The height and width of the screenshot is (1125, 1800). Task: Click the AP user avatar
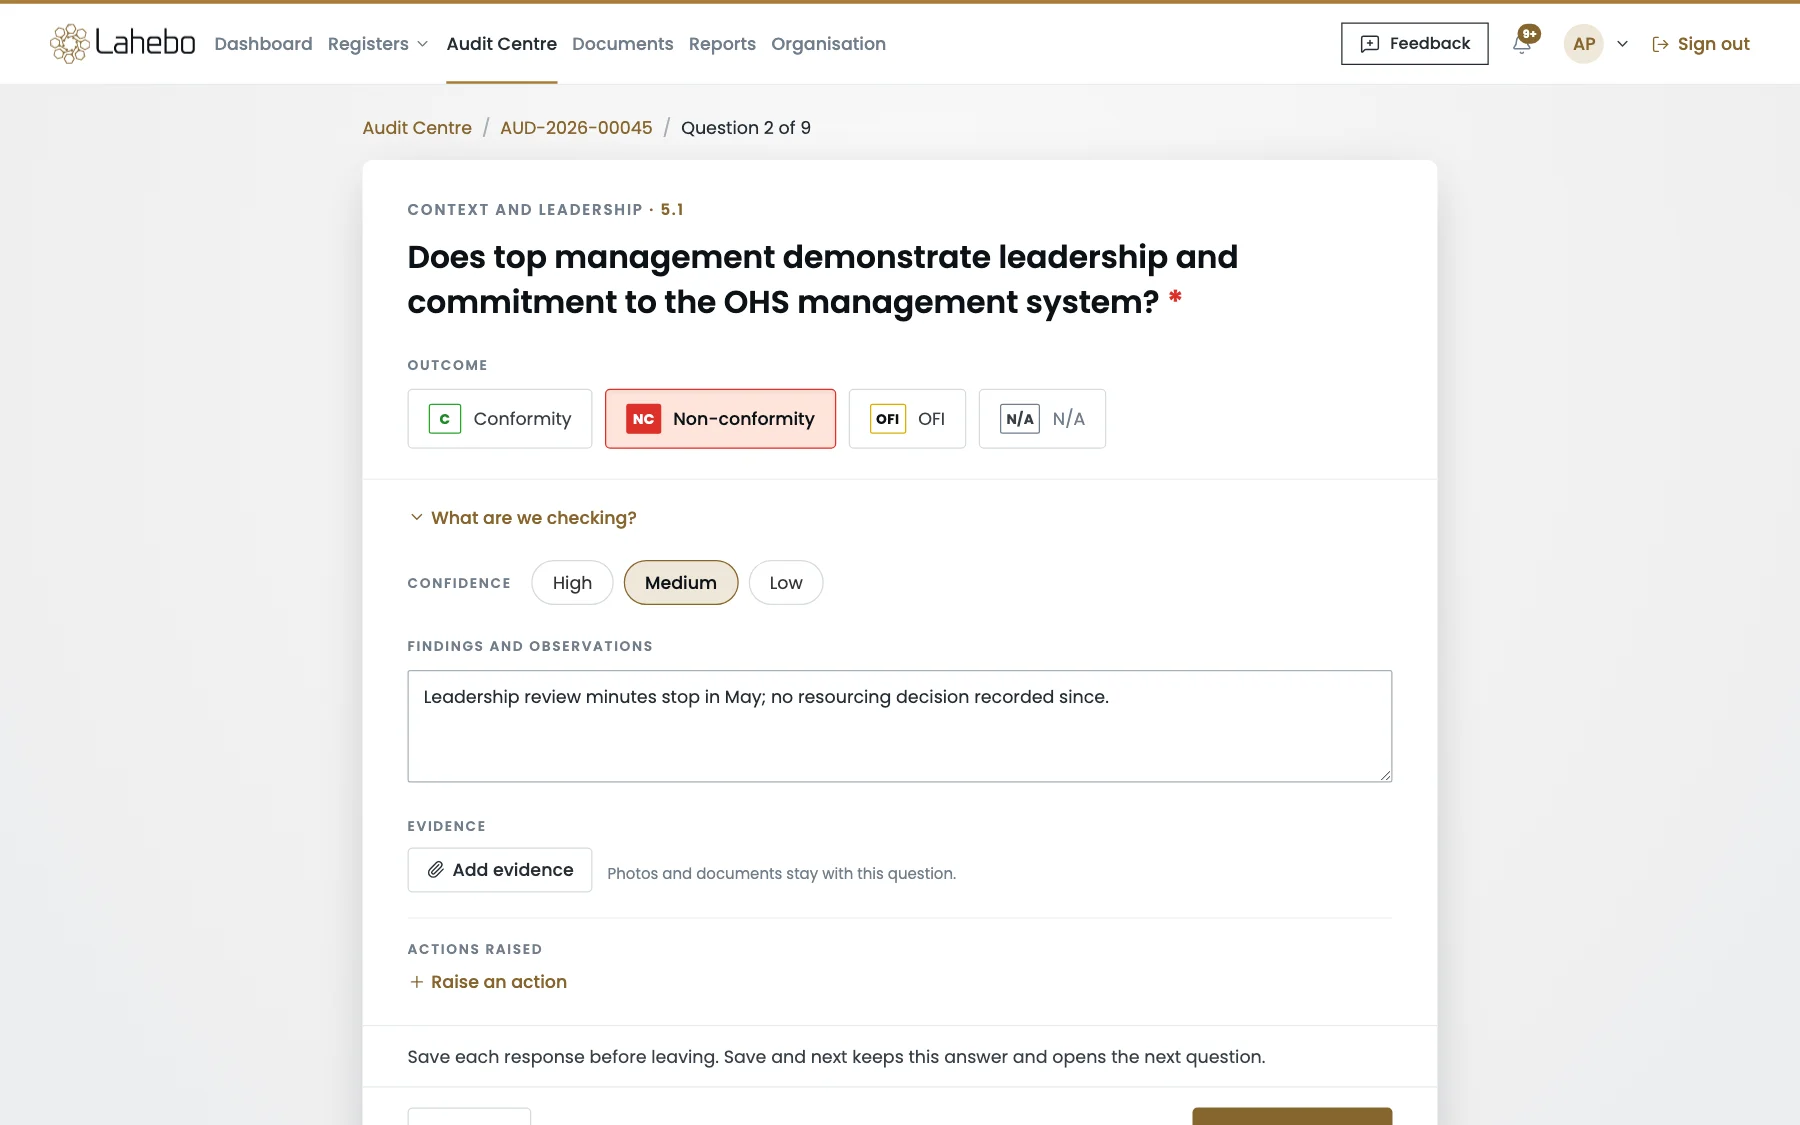(1583, 44)
